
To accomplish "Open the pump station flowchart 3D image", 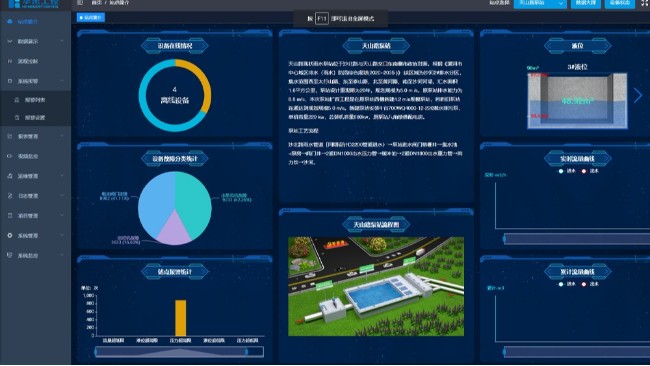I will (x=376, y=286).
